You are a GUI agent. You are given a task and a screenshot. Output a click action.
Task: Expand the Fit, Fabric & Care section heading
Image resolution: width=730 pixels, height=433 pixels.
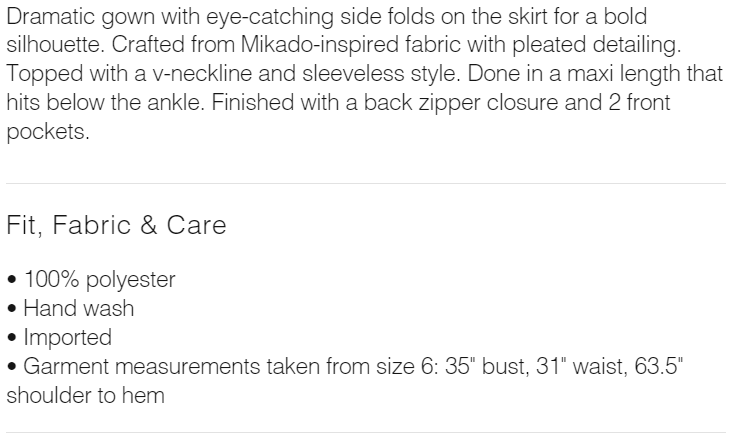116,225
